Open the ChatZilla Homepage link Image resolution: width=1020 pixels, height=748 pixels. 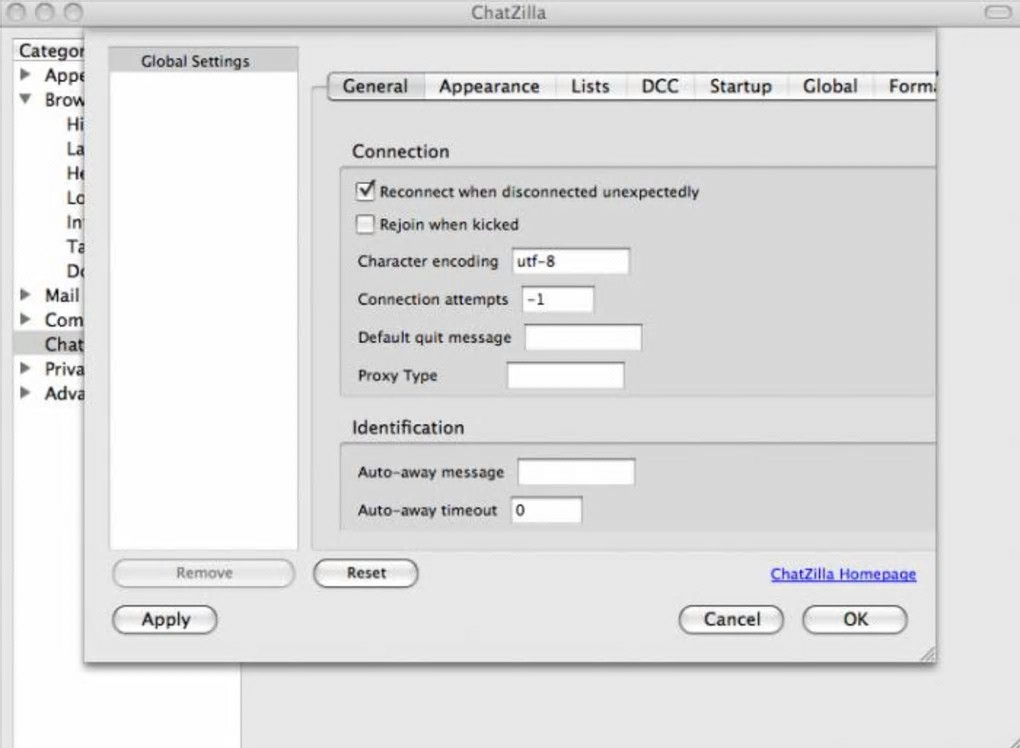(843, 574)
